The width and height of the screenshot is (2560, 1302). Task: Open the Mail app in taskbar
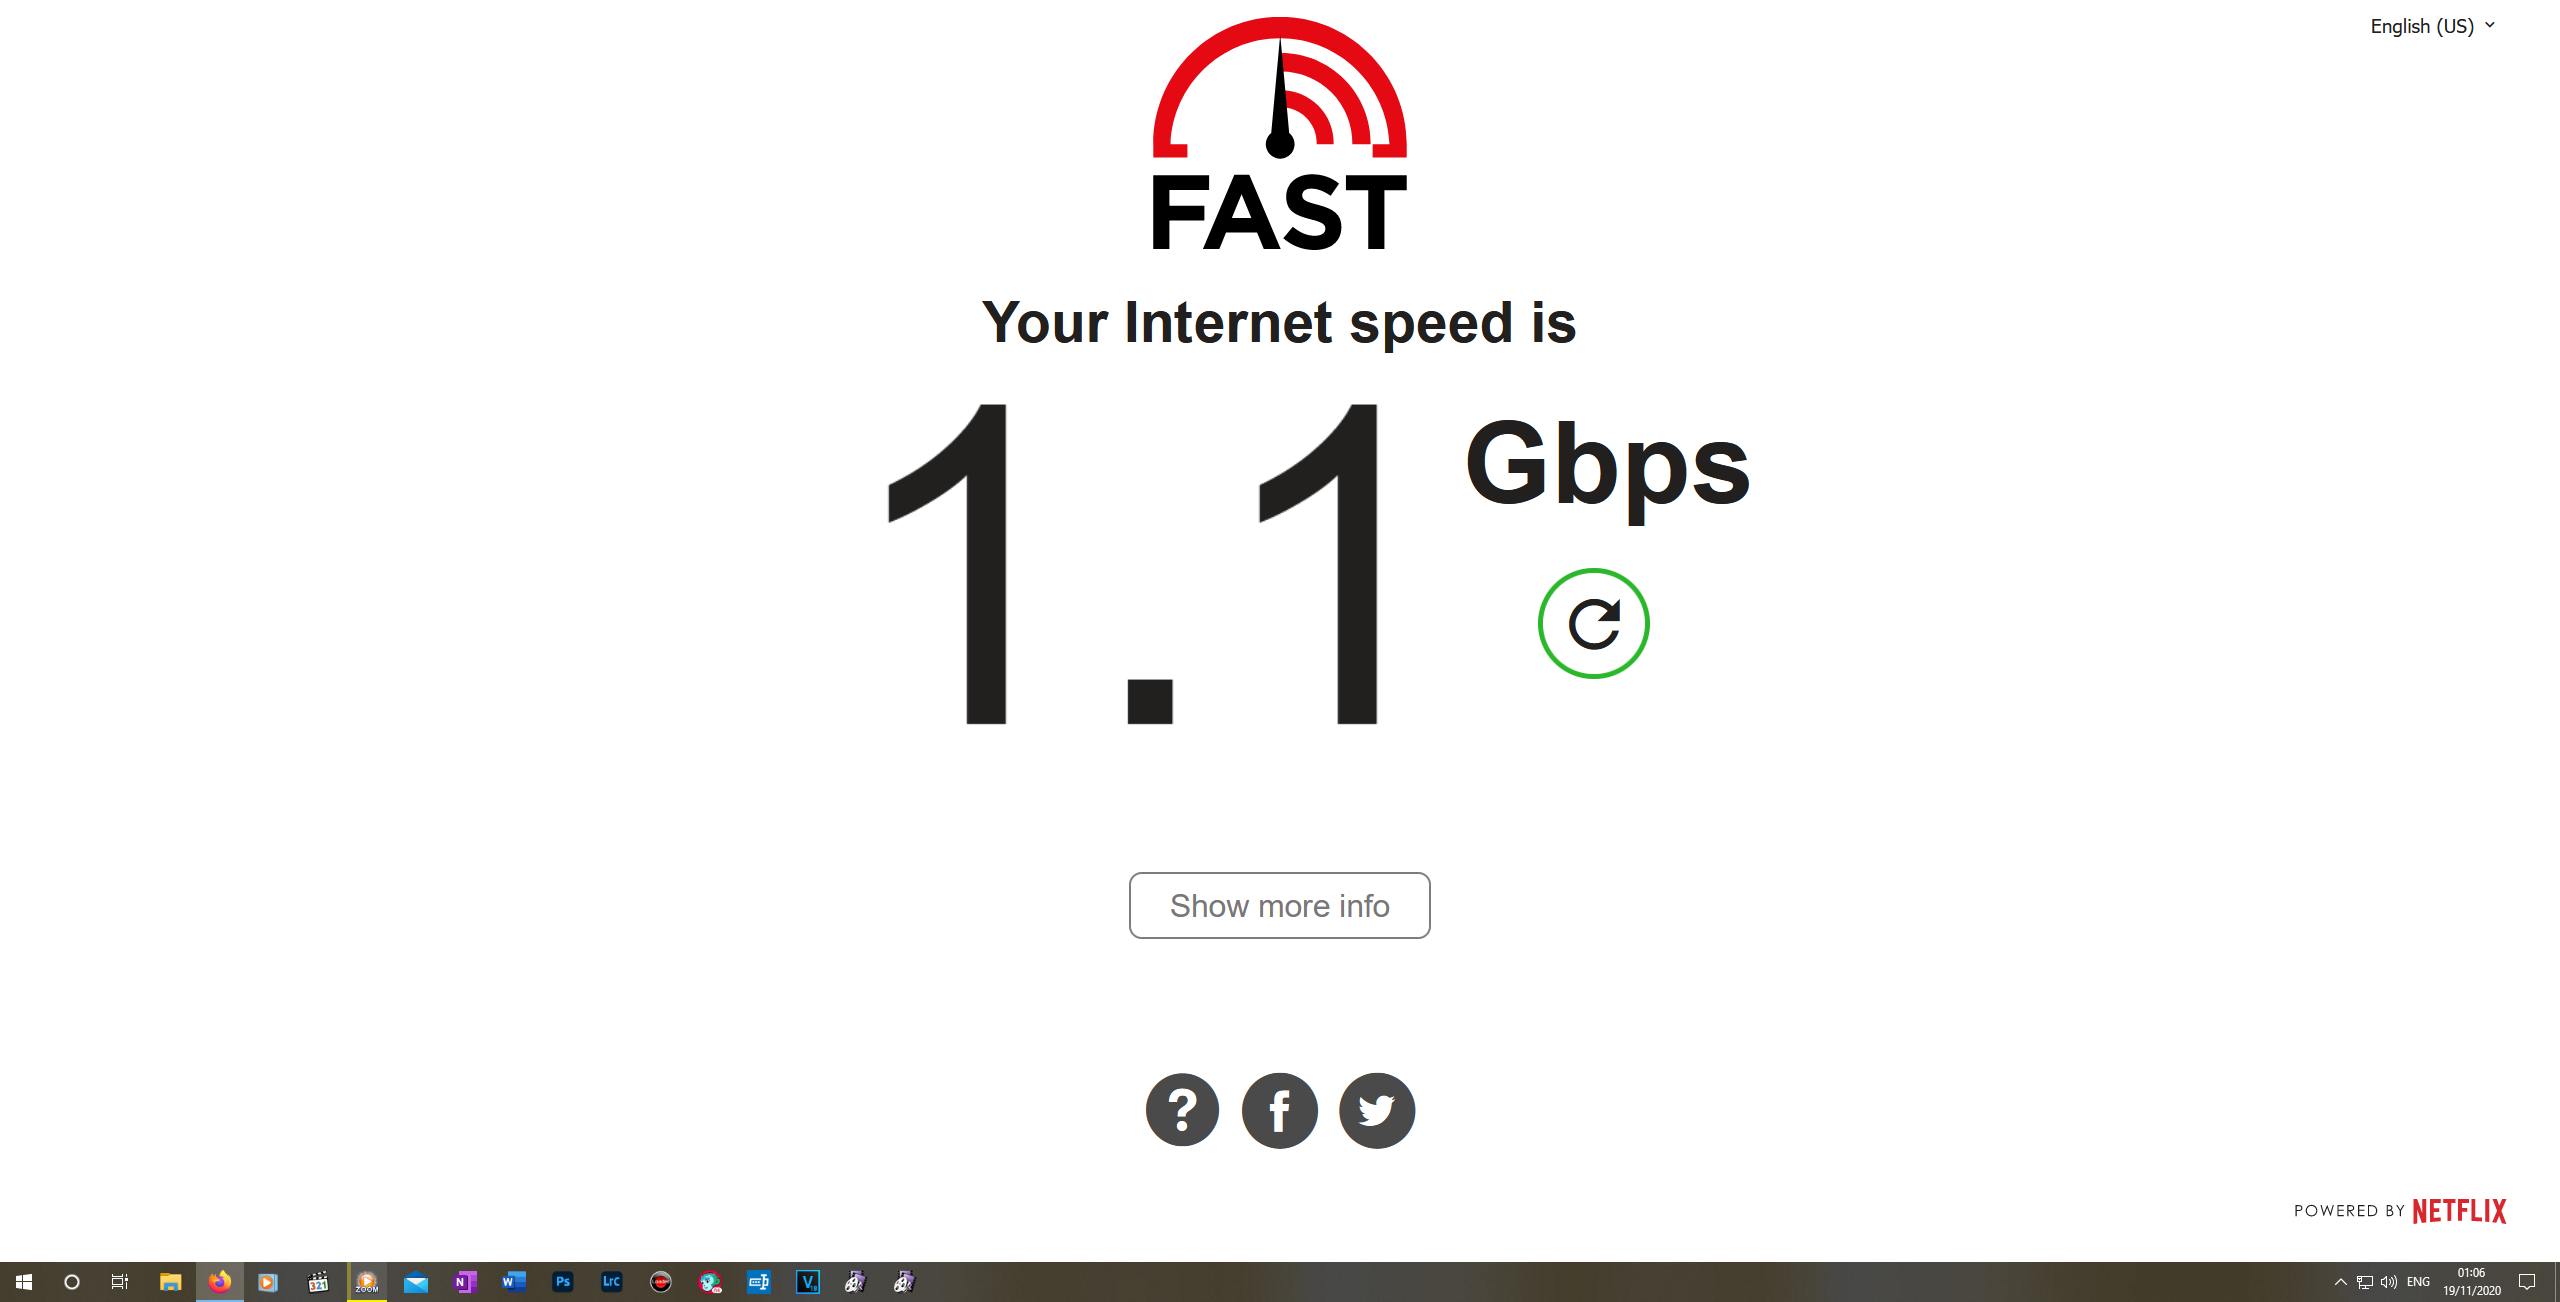click(x=416, y=1282)
